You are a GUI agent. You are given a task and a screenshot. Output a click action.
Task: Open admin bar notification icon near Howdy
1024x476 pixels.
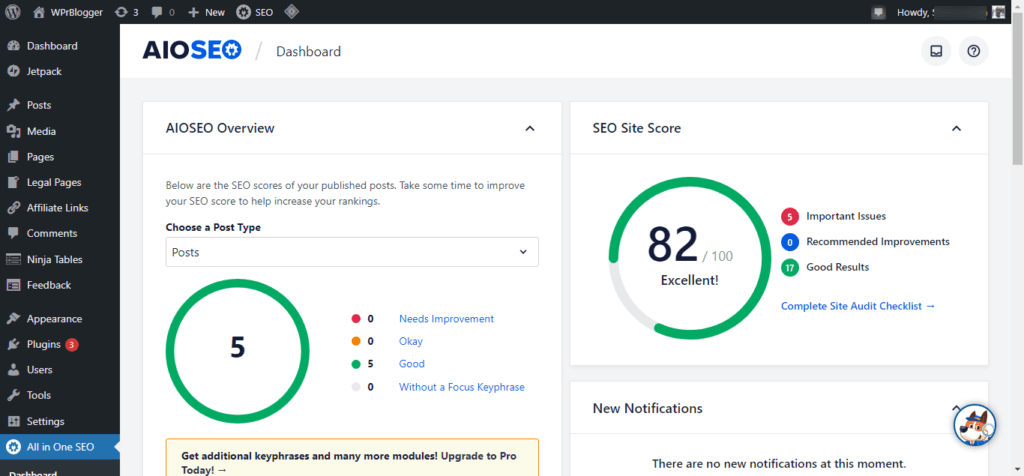click(878, 12)
